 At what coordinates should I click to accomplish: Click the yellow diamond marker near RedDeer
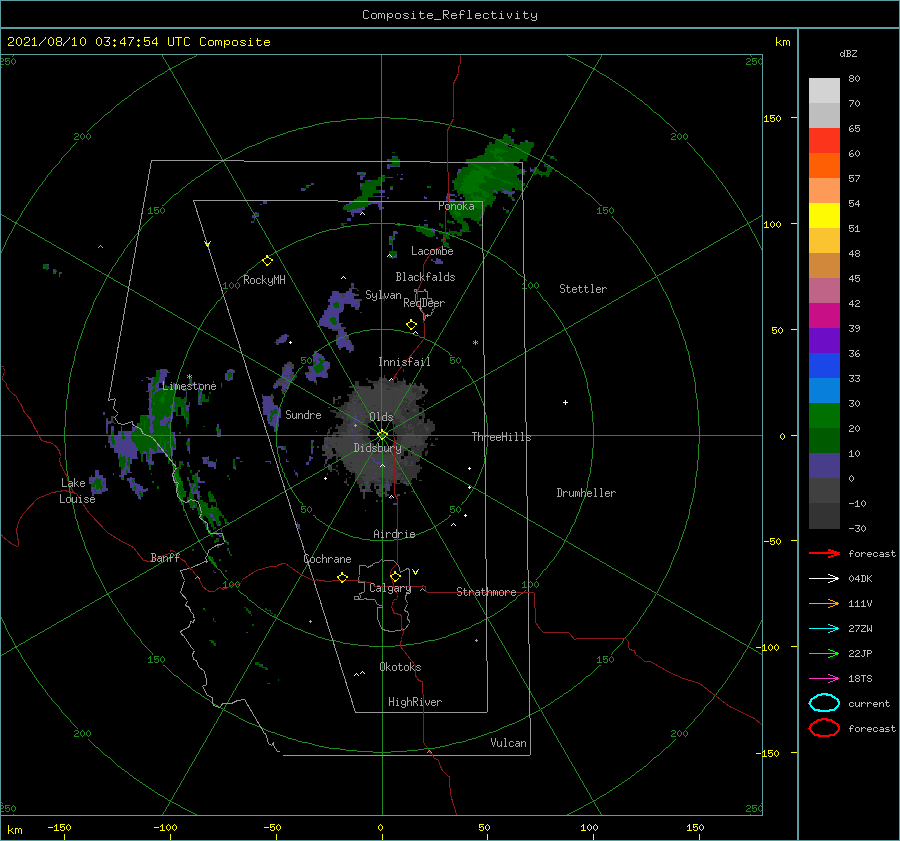click(411, 325)
